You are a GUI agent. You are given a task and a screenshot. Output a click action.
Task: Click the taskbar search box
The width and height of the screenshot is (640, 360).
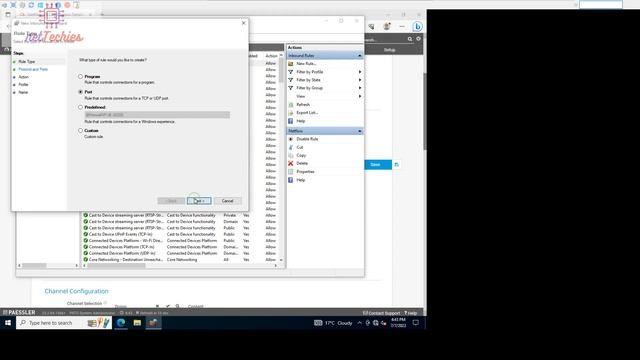point(64,323)
